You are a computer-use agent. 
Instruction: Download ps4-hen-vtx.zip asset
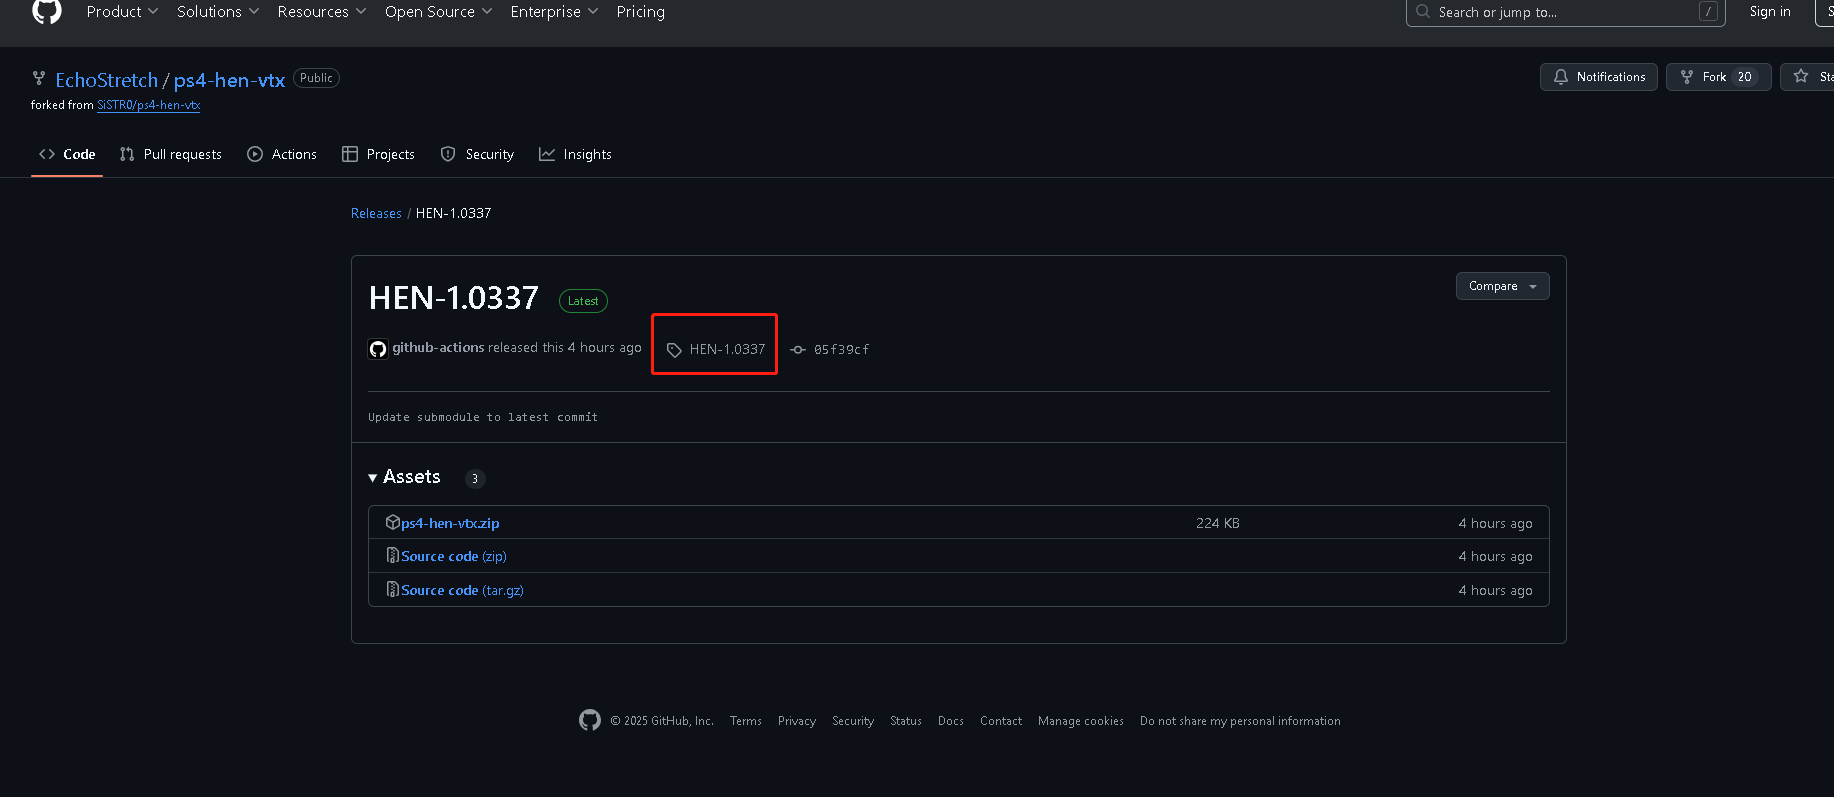pyautogui.click(x=450, y=523)
